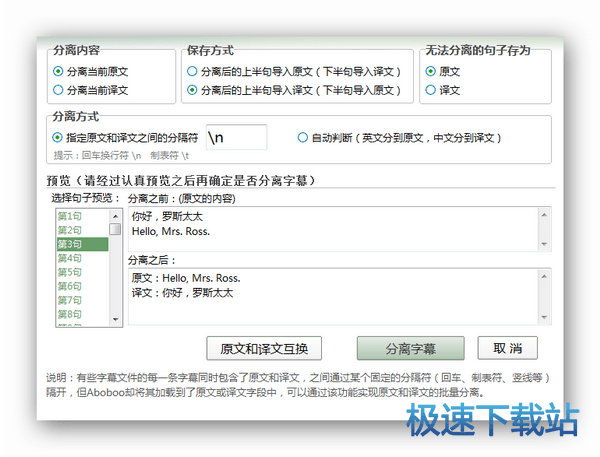Select 第1句 in sentence list
The height and width of the screenshot is (457, 600).
coord(82,216)
